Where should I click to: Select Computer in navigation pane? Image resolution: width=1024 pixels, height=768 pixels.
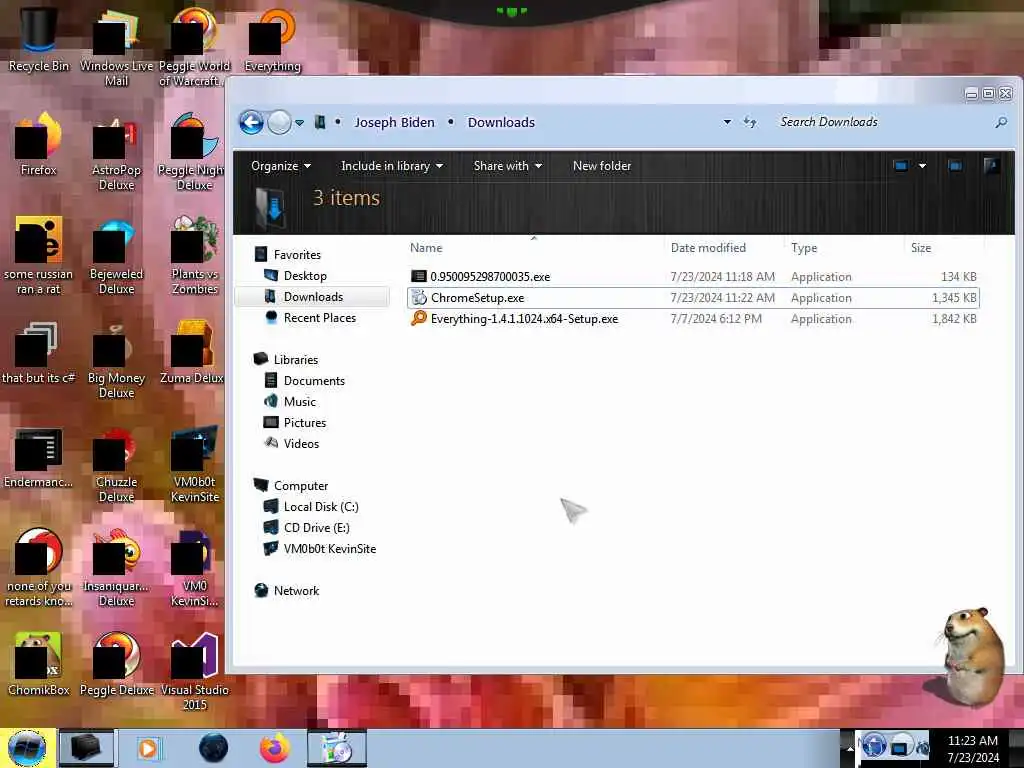291,486
